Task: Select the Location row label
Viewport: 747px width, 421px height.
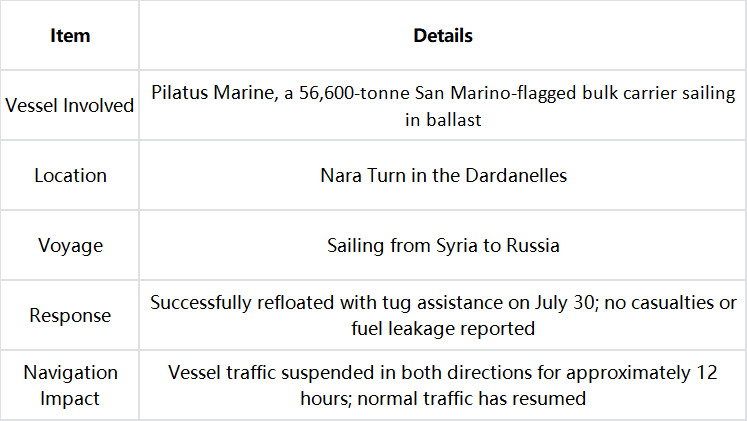Action: coord(70,175)
